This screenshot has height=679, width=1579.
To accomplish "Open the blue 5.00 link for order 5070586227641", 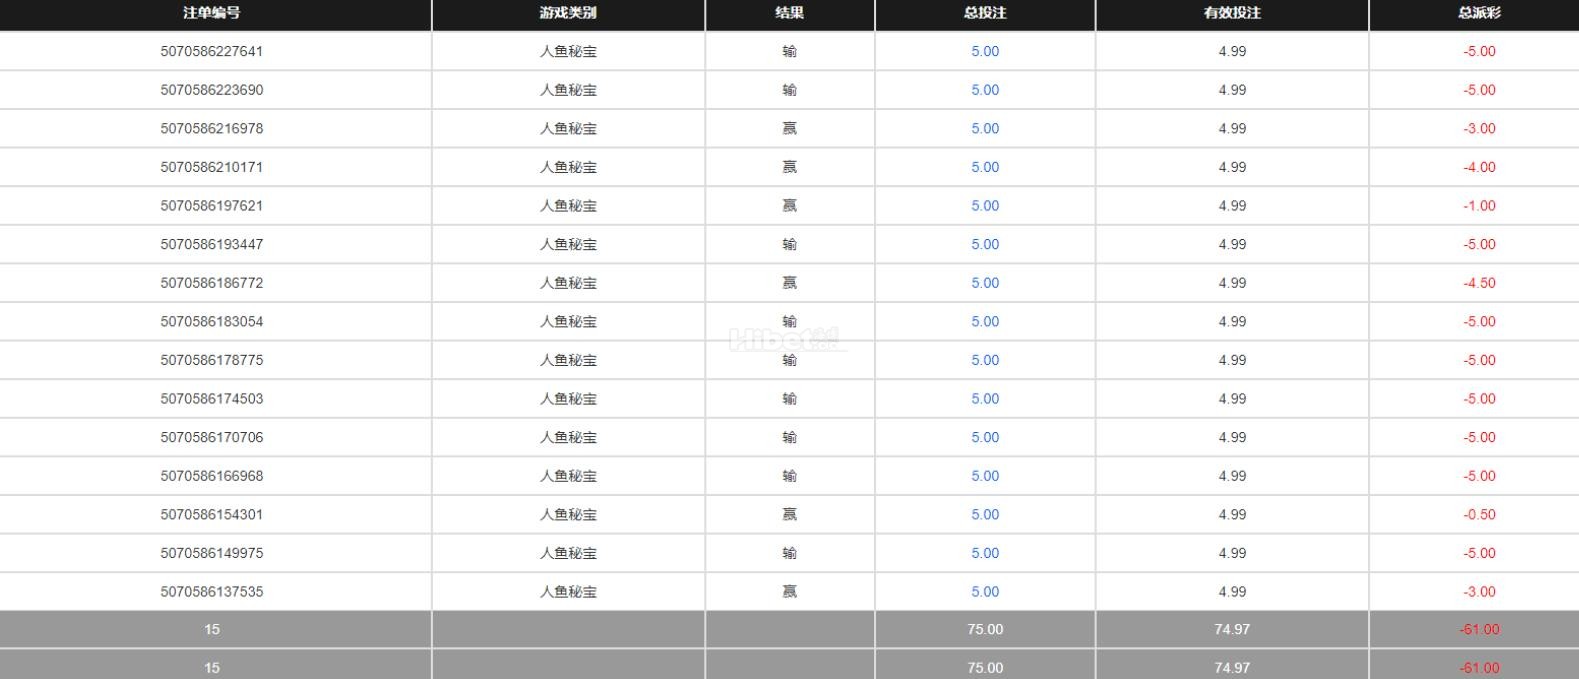I will 984,51.
